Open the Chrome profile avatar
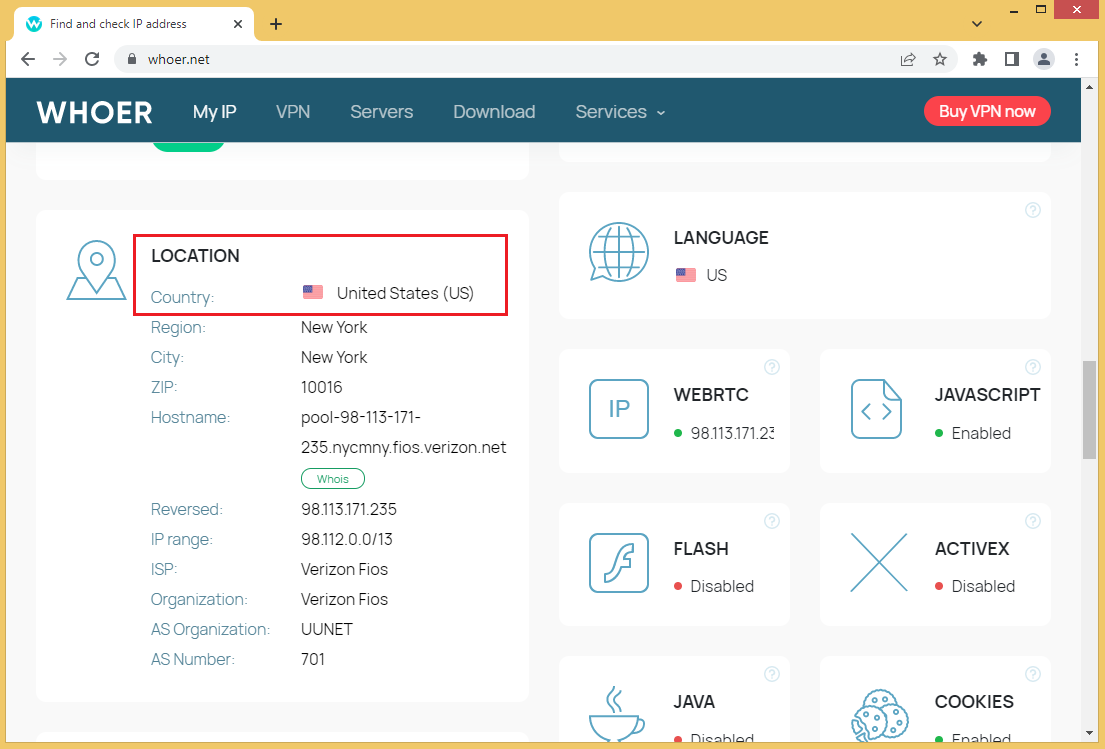Viewport: 1105px width, 749px height. point(1044,59)
